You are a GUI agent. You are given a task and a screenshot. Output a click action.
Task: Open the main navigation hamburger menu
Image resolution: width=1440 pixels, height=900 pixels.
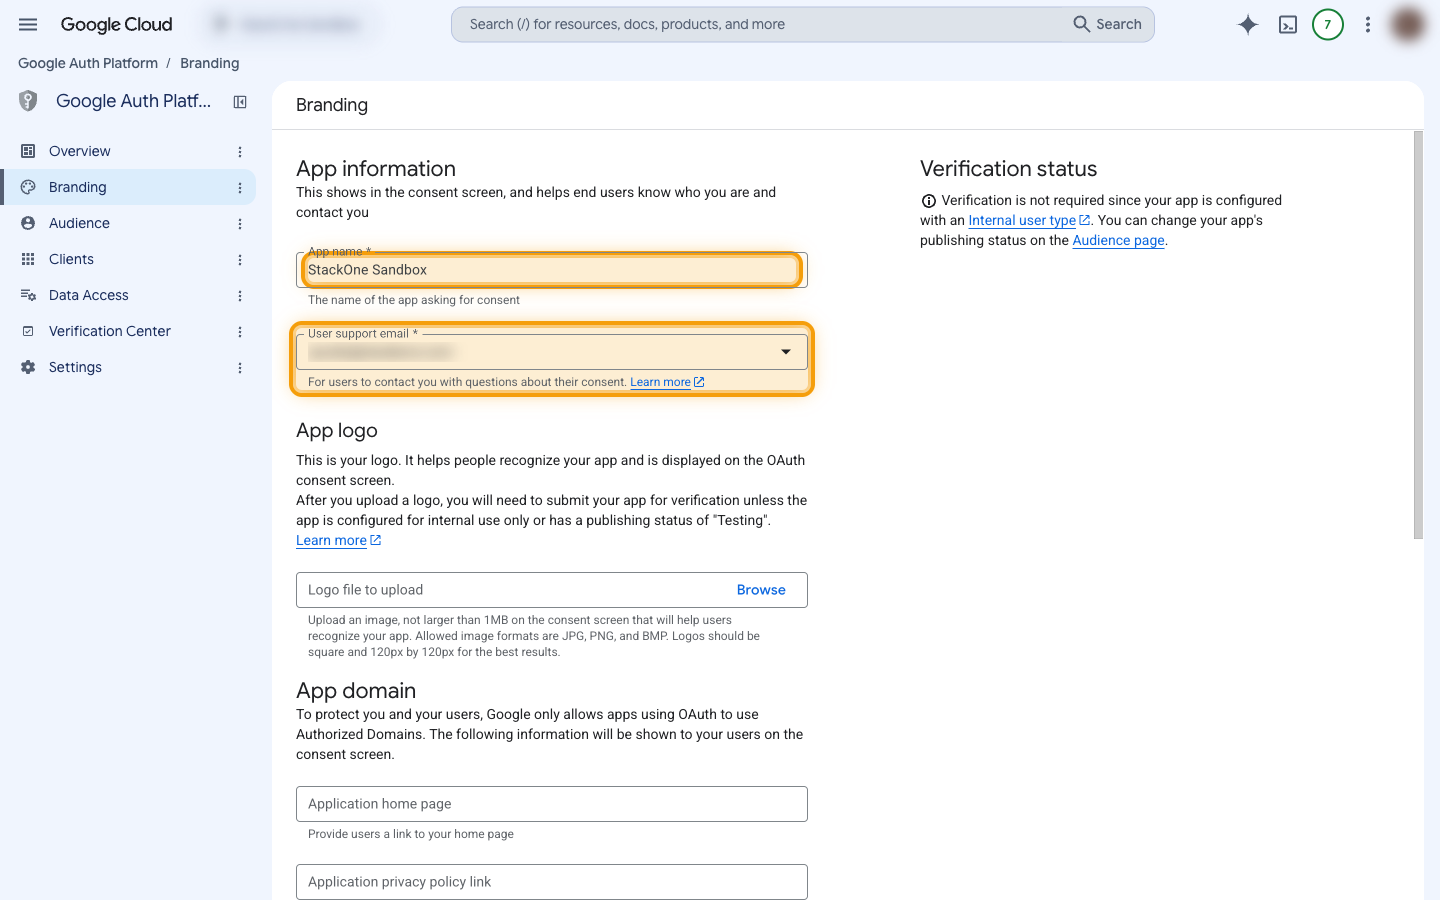pyautogui.click(x=28, y=24)
